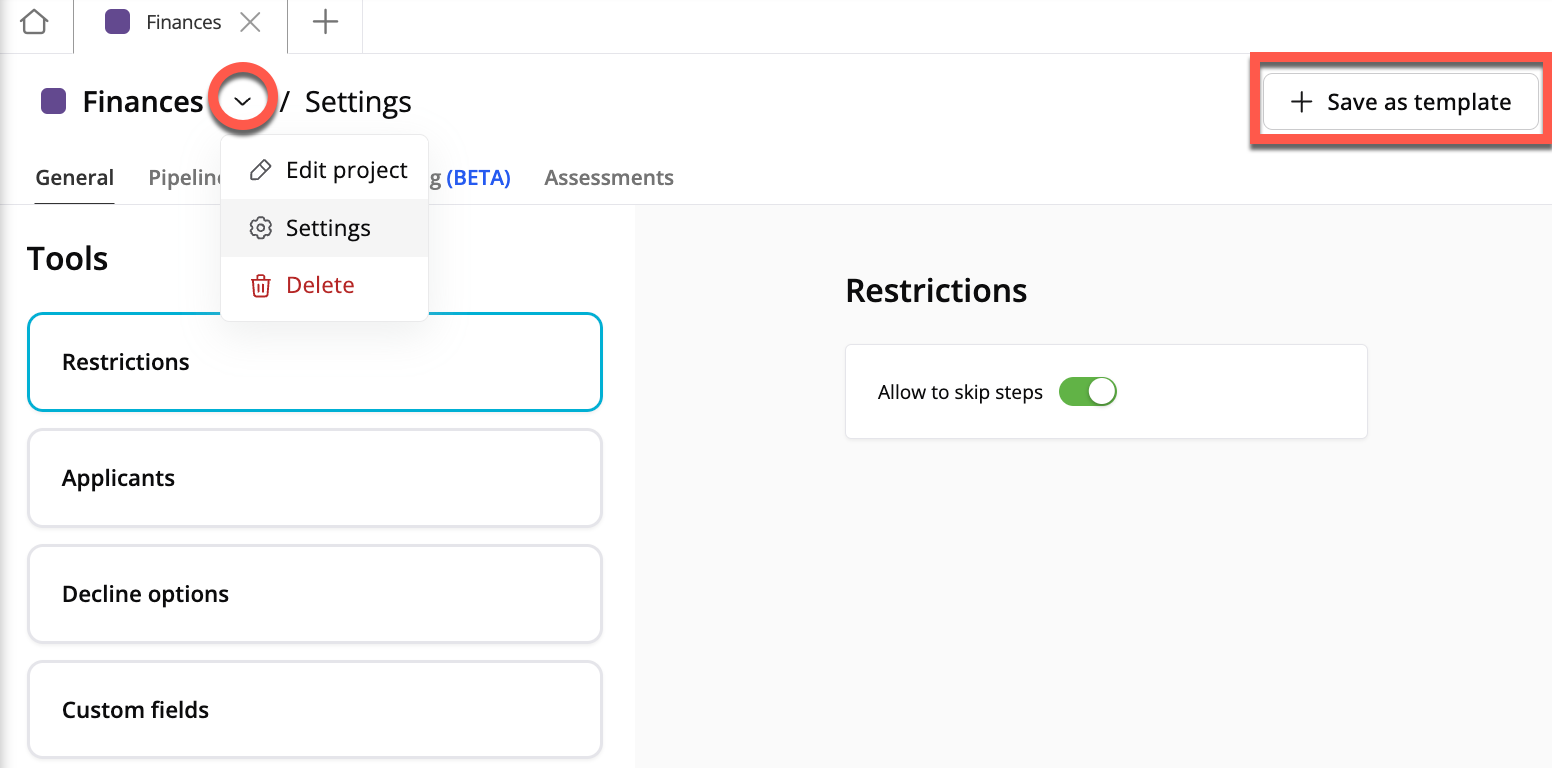This screenshot has height=768, width=1552.
Task: Close the Finances tab
Action: click(251, 22)
